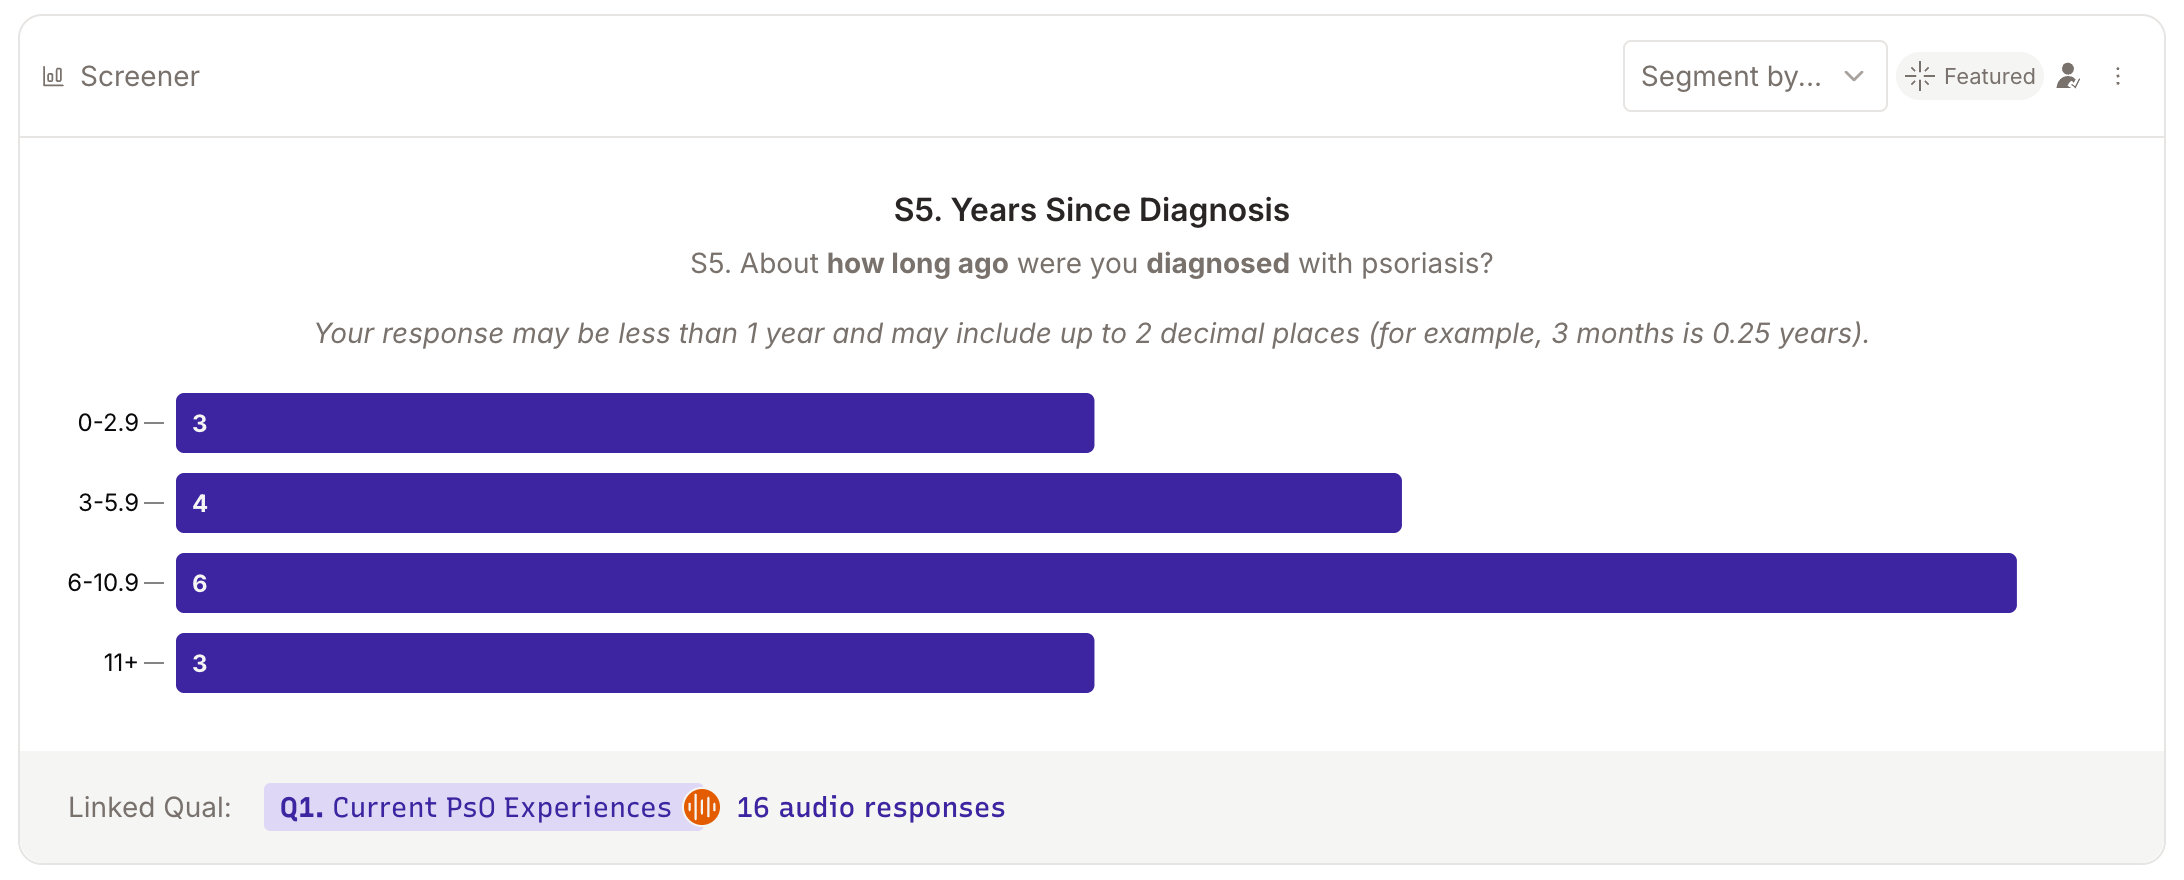This screenshot has width=2184, height=880.
Task: Click the 0-2.9 bar in the chart
Action: (635, 422)
